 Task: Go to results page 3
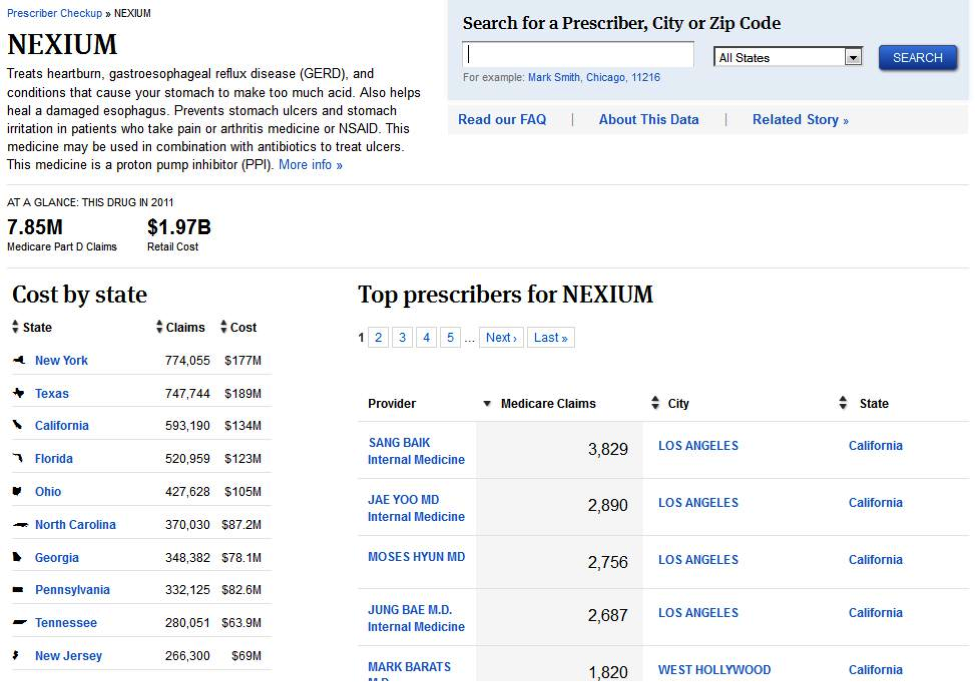coord(402,338)
